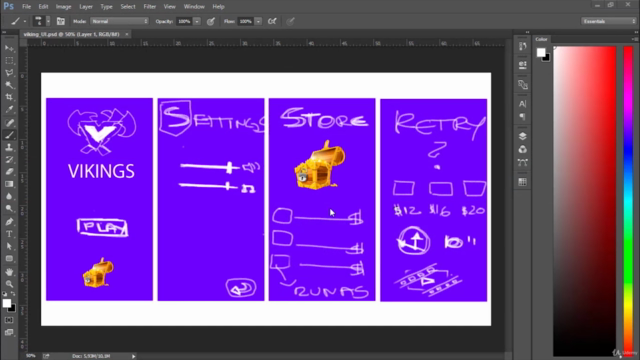Swap foreground and background colors
640x360 pixels.
13,294
